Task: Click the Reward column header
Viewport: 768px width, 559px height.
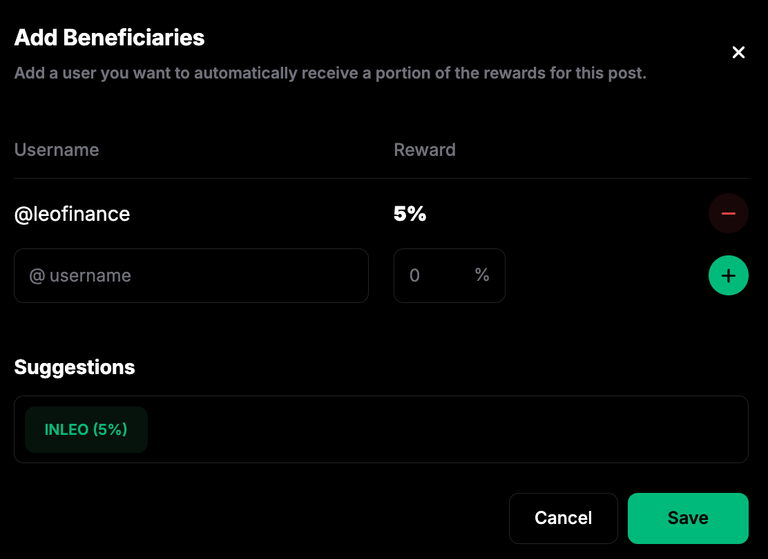Action: click(x=425, y=150)
